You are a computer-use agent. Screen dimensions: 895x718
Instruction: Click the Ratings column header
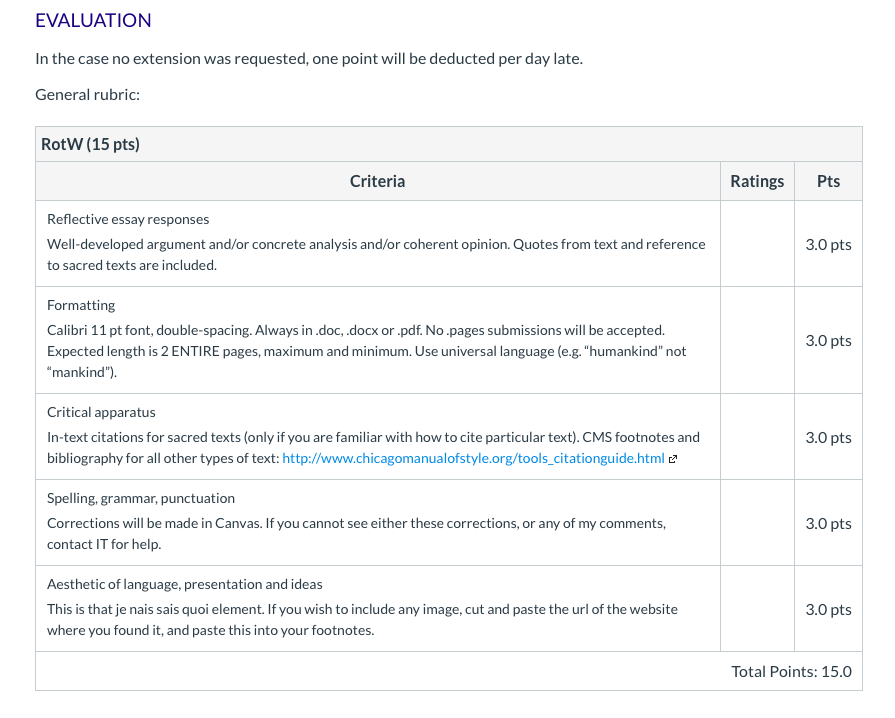[757, 181]
